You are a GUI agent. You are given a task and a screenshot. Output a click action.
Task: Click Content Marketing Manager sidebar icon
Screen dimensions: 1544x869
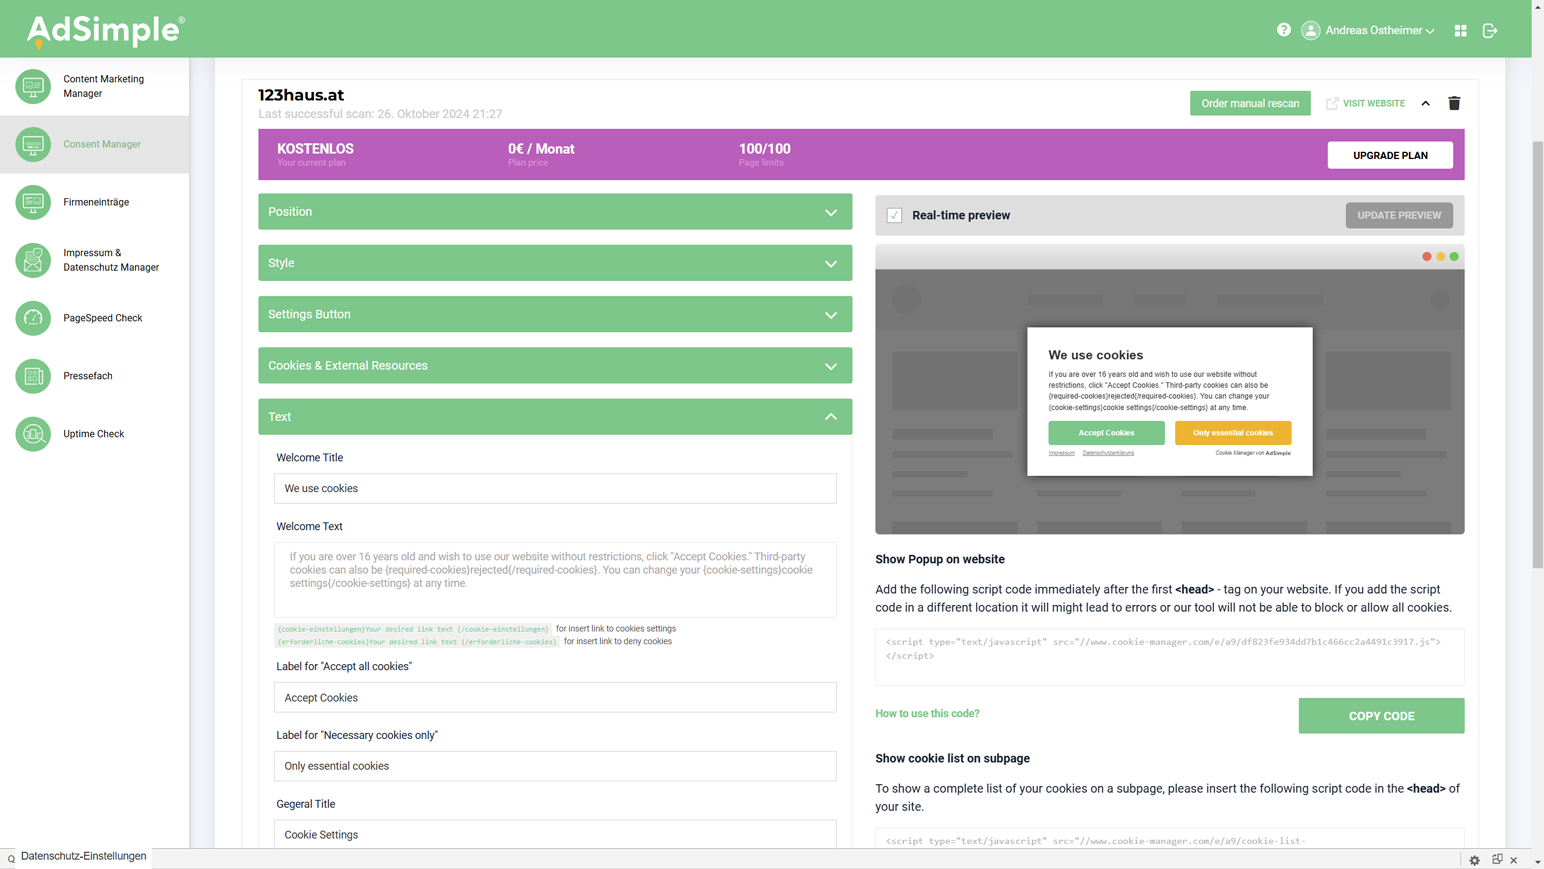33,86
